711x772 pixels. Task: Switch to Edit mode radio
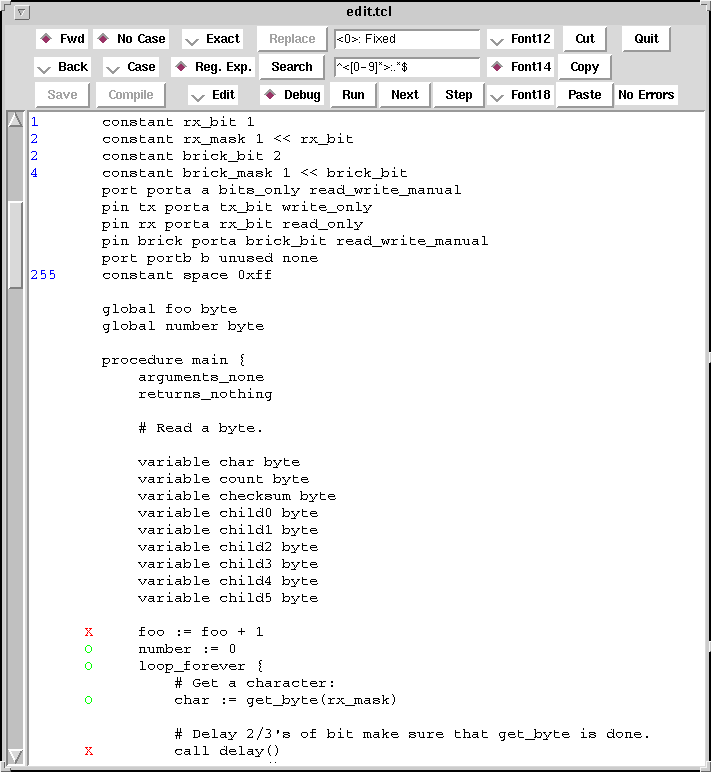pyautogui.click(x=213, y=95)
